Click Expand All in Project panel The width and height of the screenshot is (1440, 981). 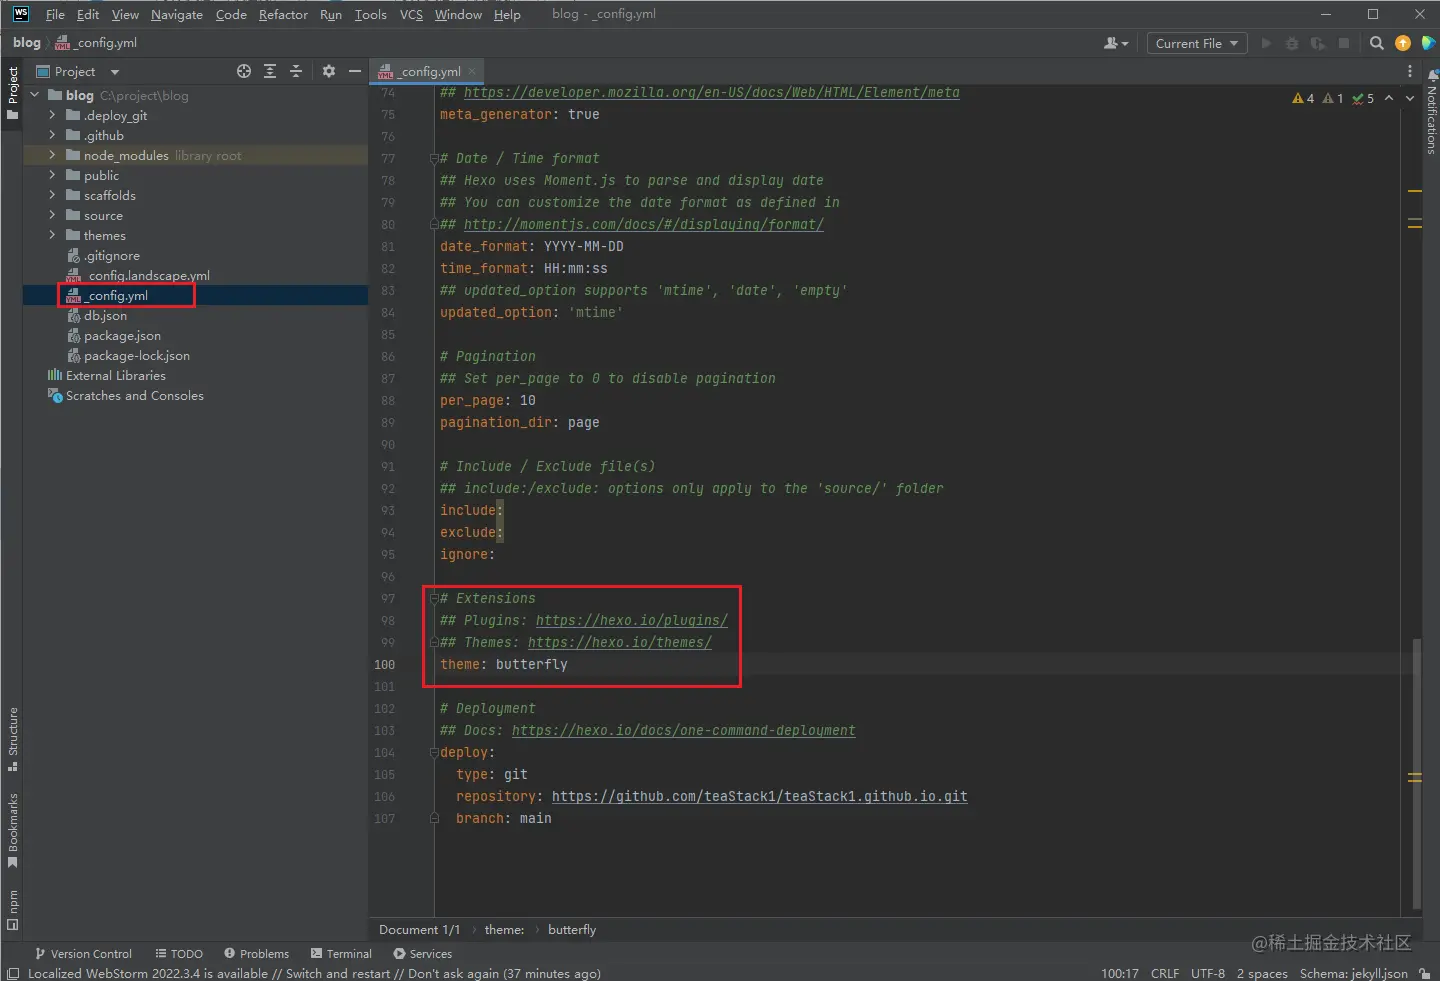point(270,71)
